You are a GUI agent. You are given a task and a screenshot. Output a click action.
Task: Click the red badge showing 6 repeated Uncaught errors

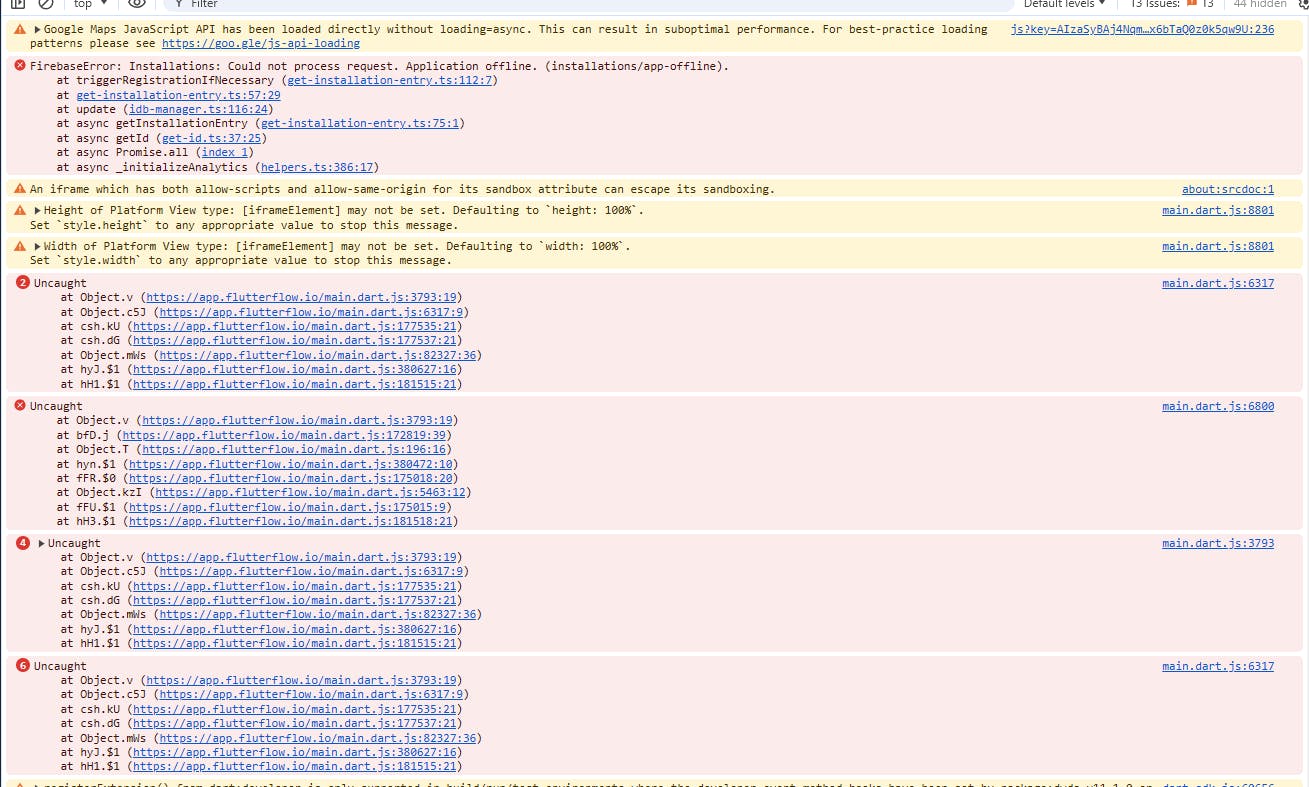23,666
